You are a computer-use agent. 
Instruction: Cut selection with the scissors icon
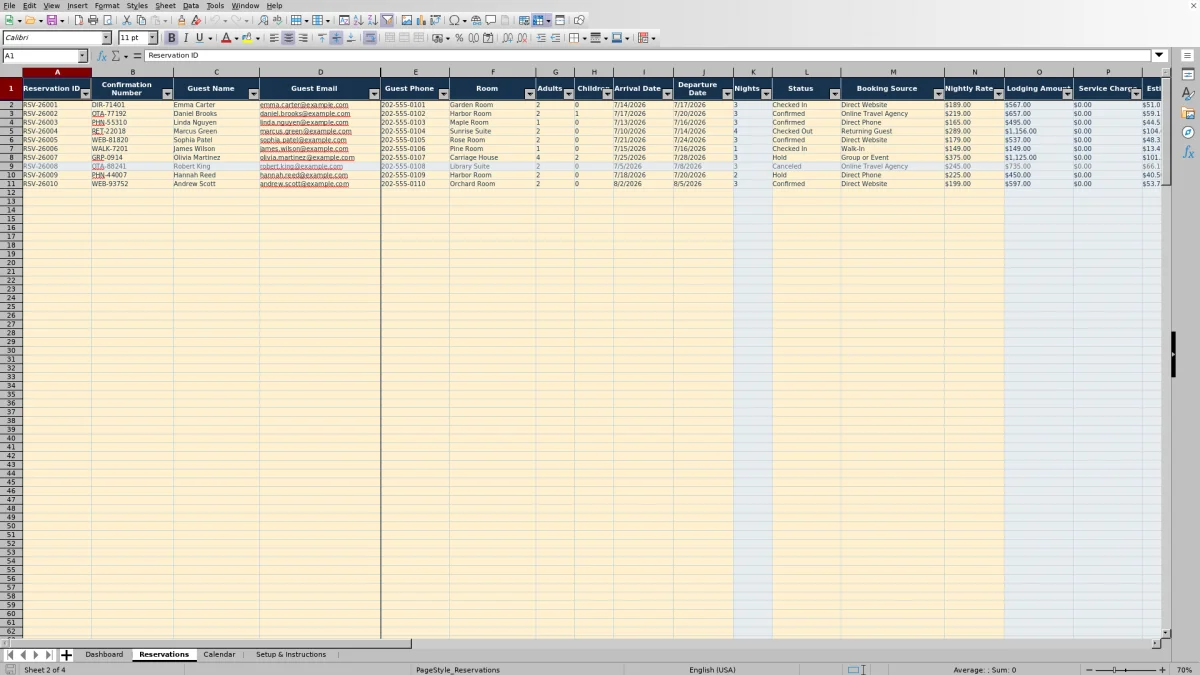pyautogui.click(x=127, y=20)
